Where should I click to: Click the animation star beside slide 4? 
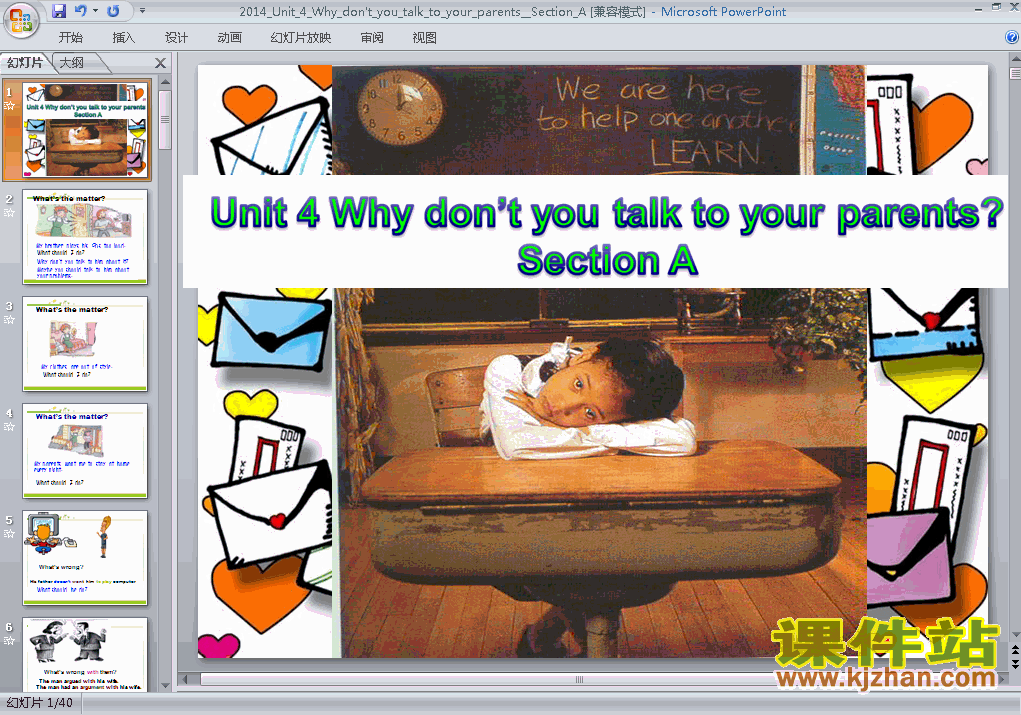point(9,427)
